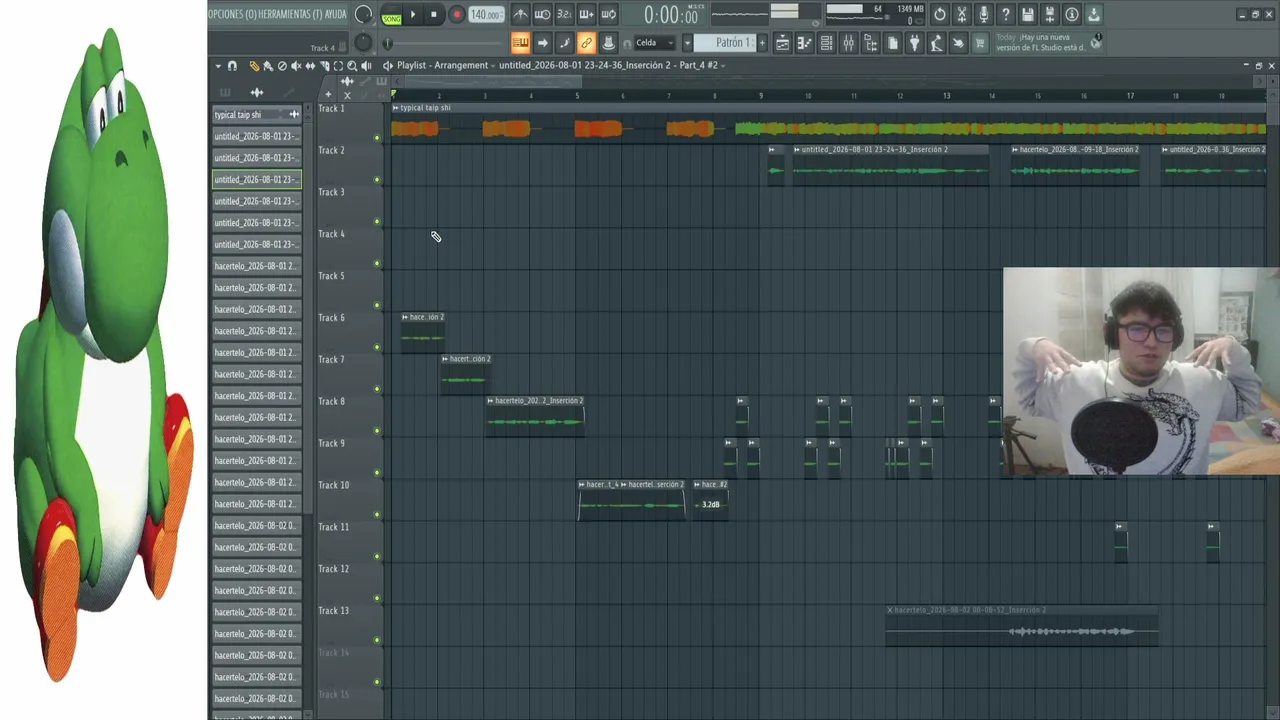Select the Playlist zoom magnifier tool
The width and height of the screenshot is (1280, 720).
coord(352,66)
